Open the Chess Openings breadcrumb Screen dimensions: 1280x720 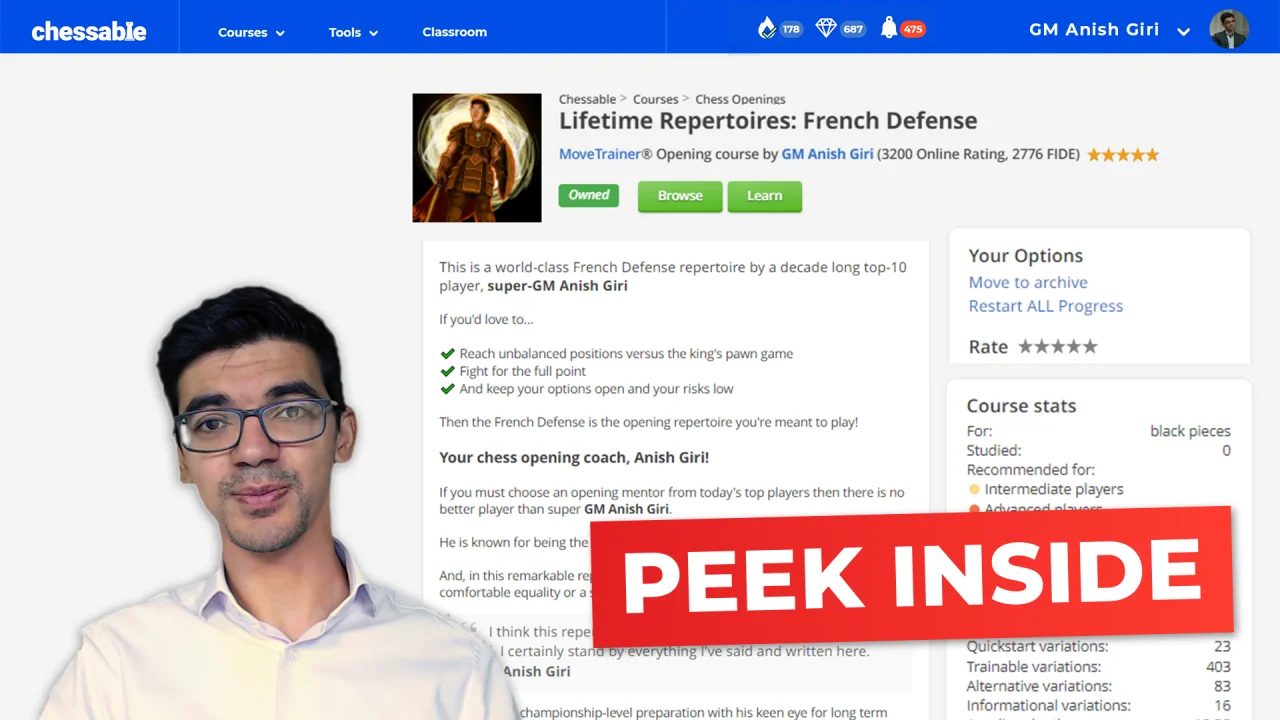740,99
